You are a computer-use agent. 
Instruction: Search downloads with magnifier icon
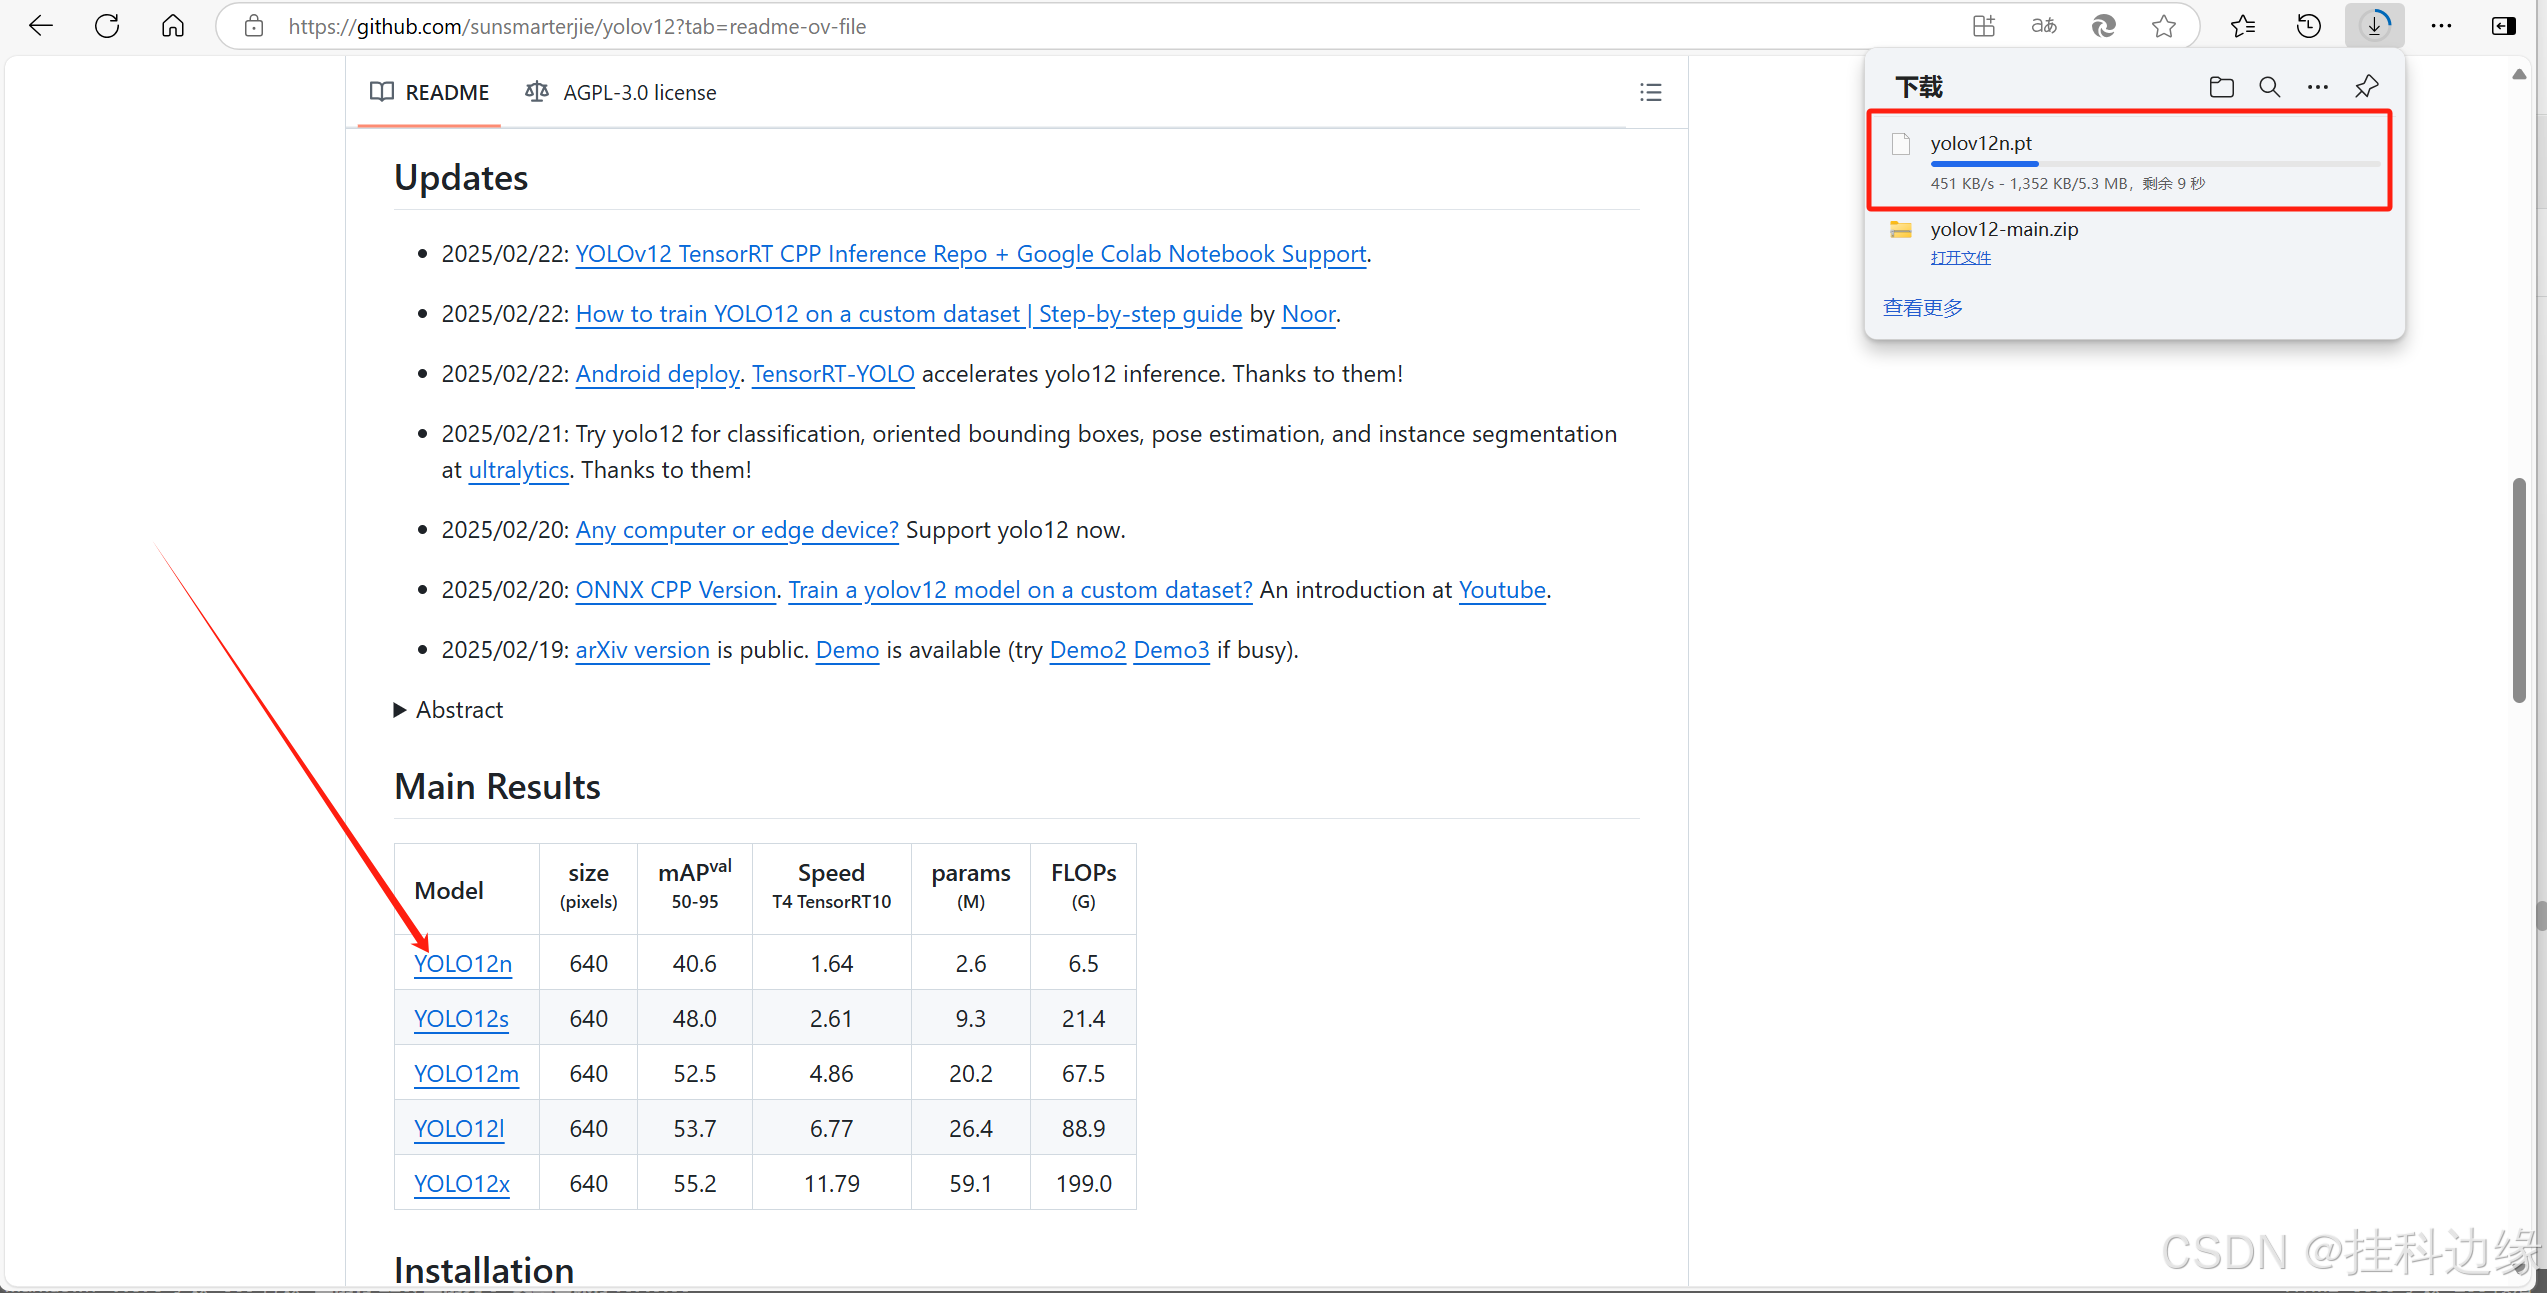[x=2269, y=87]
